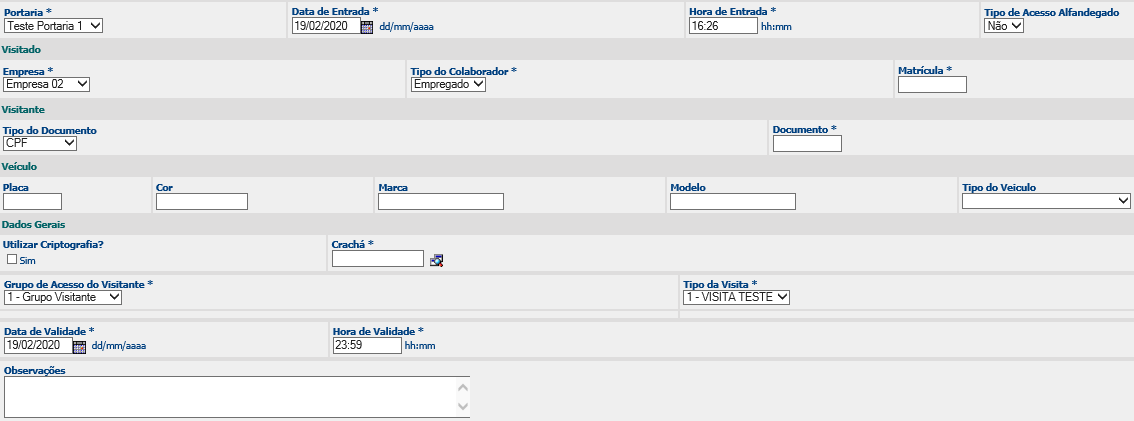Image resolution: width=1134 pixels, height=421 pixels.
Task: Enable the Utilizar Criptografia Sim checkbox
Action: (12, 259)
